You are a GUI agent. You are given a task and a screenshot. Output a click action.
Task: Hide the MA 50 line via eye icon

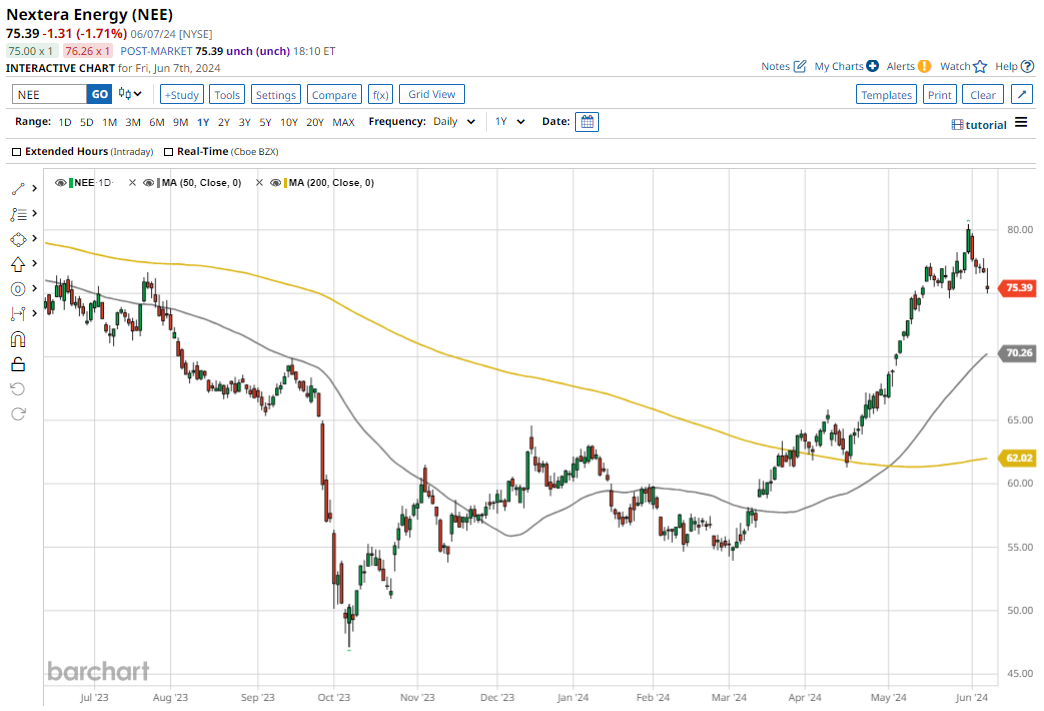point(149,183)
